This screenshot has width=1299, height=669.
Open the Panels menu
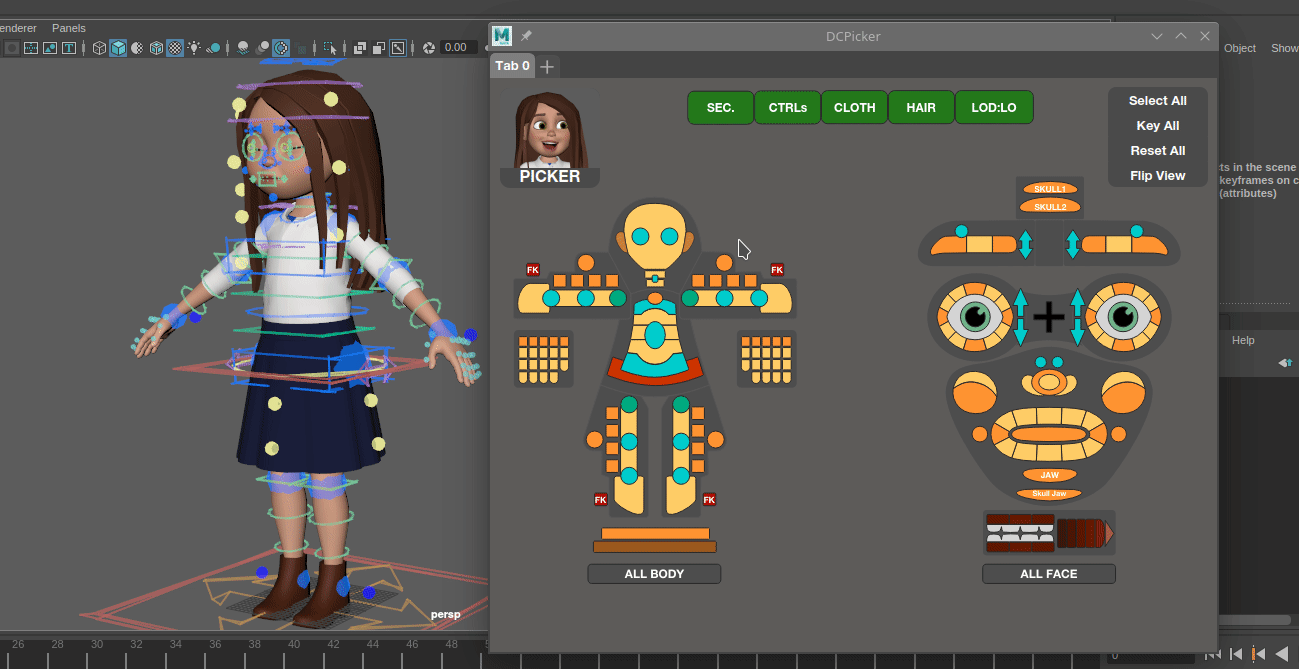point(69,28)
